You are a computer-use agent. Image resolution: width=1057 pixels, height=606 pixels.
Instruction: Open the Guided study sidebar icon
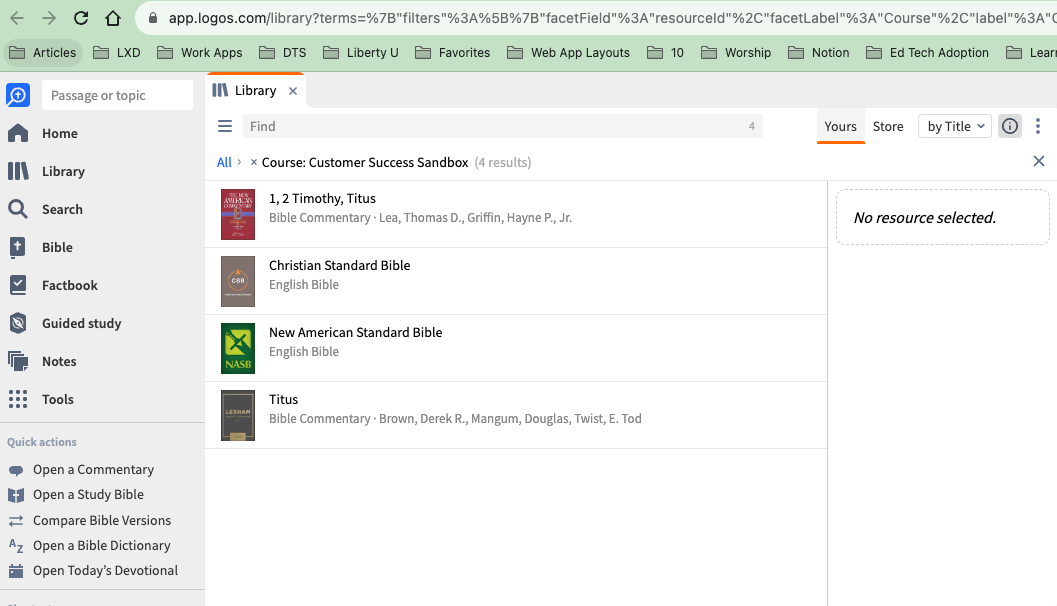pos(18,324)
